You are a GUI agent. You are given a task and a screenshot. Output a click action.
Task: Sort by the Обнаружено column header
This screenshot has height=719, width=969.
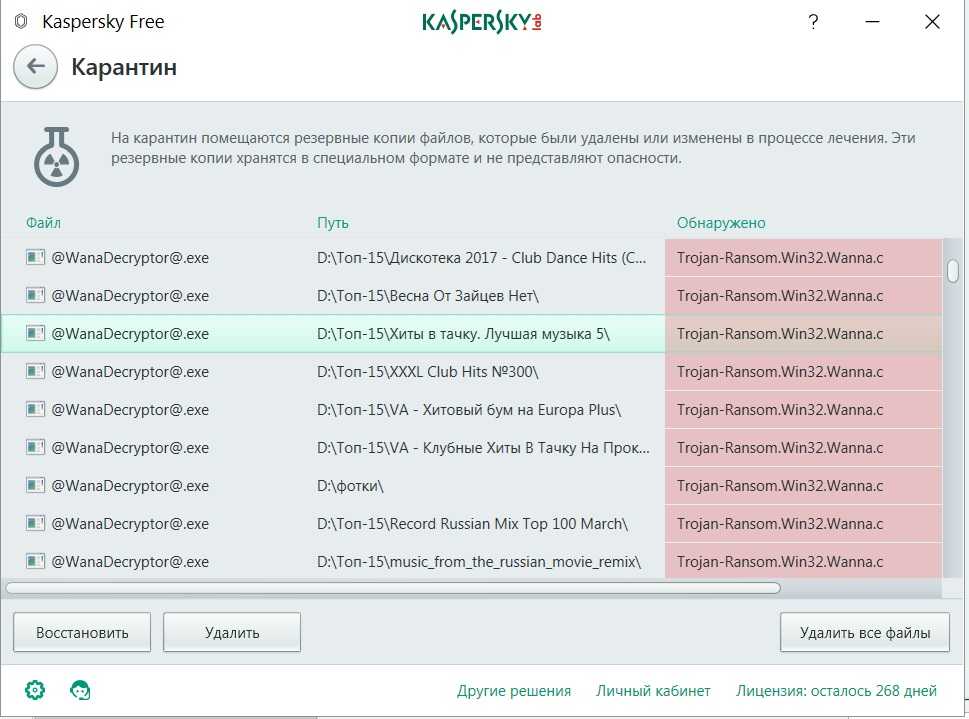point(721,223)
